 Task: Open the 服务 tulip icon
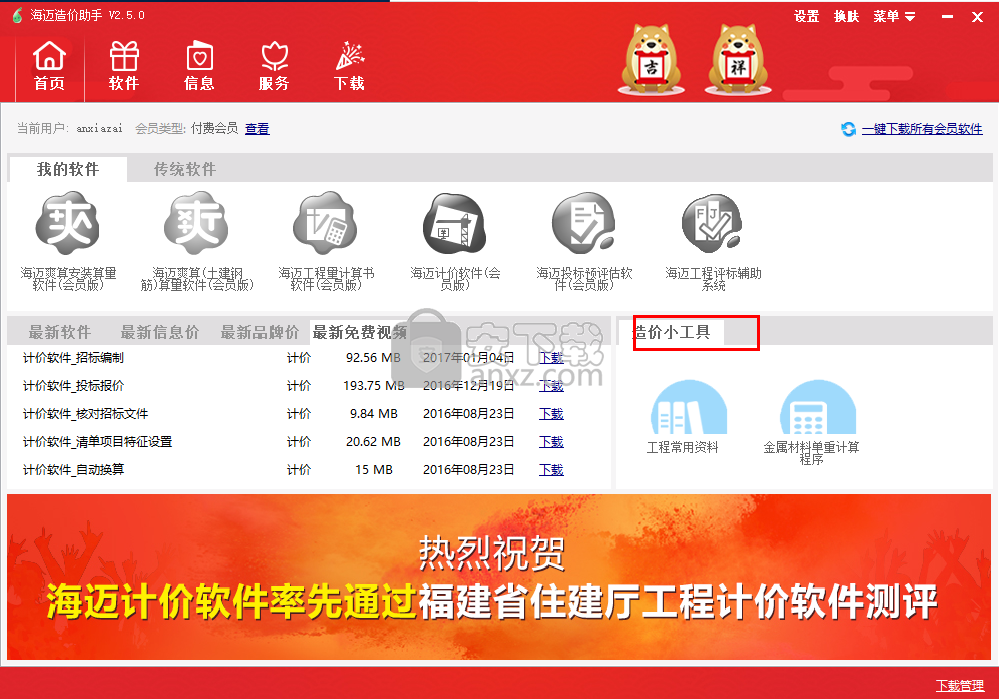(x=275, y=66)
